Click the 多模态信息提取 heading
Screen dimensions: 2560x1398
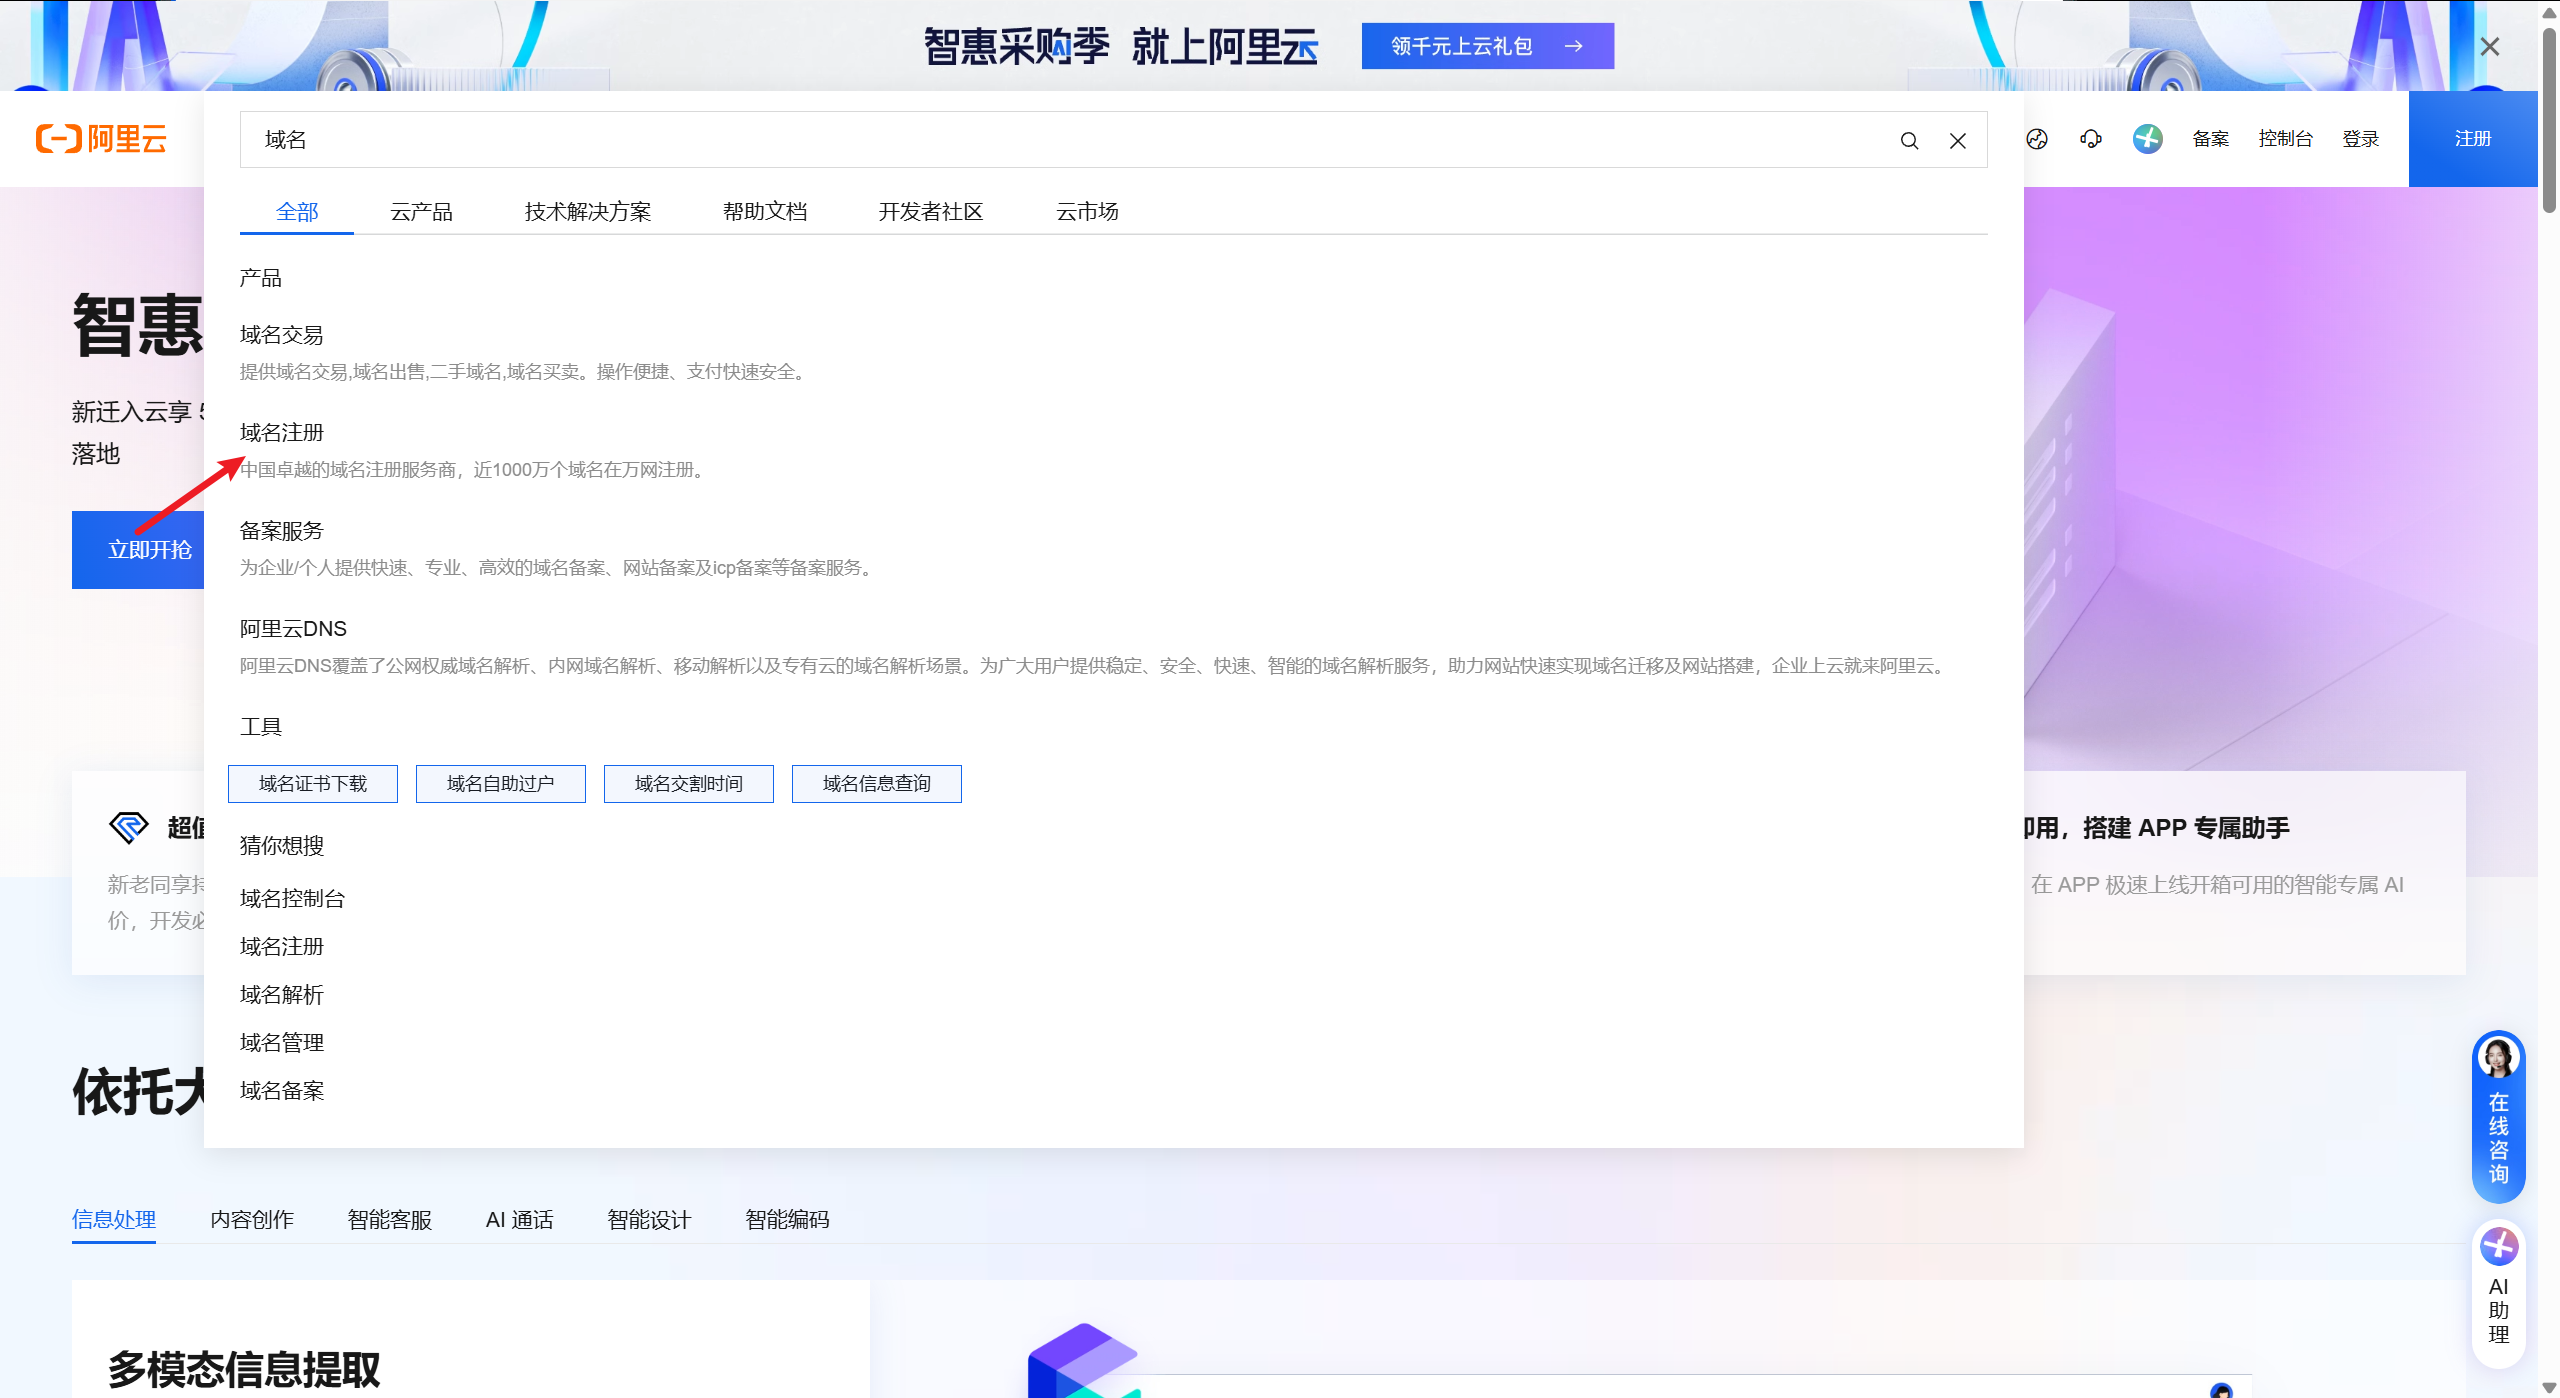pyautogui.click(x=244, y=1369)
